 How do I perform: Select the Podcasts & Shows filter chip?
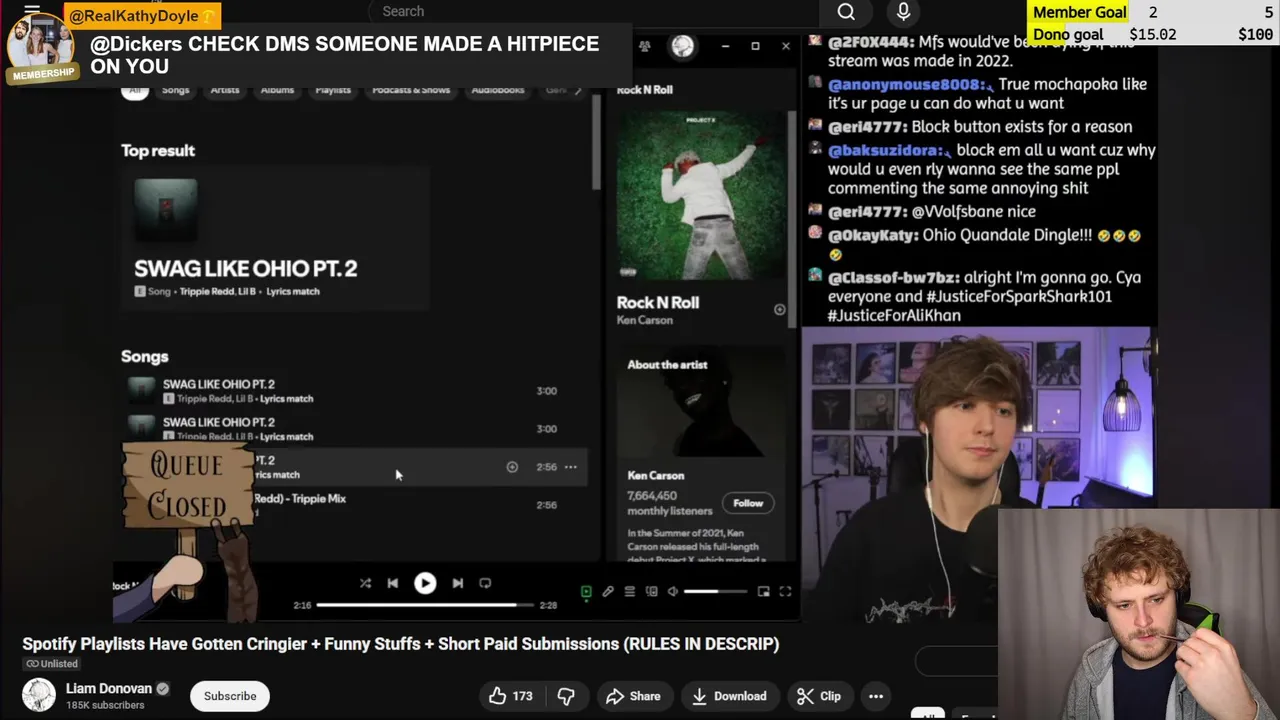click(x=411, y=90)
